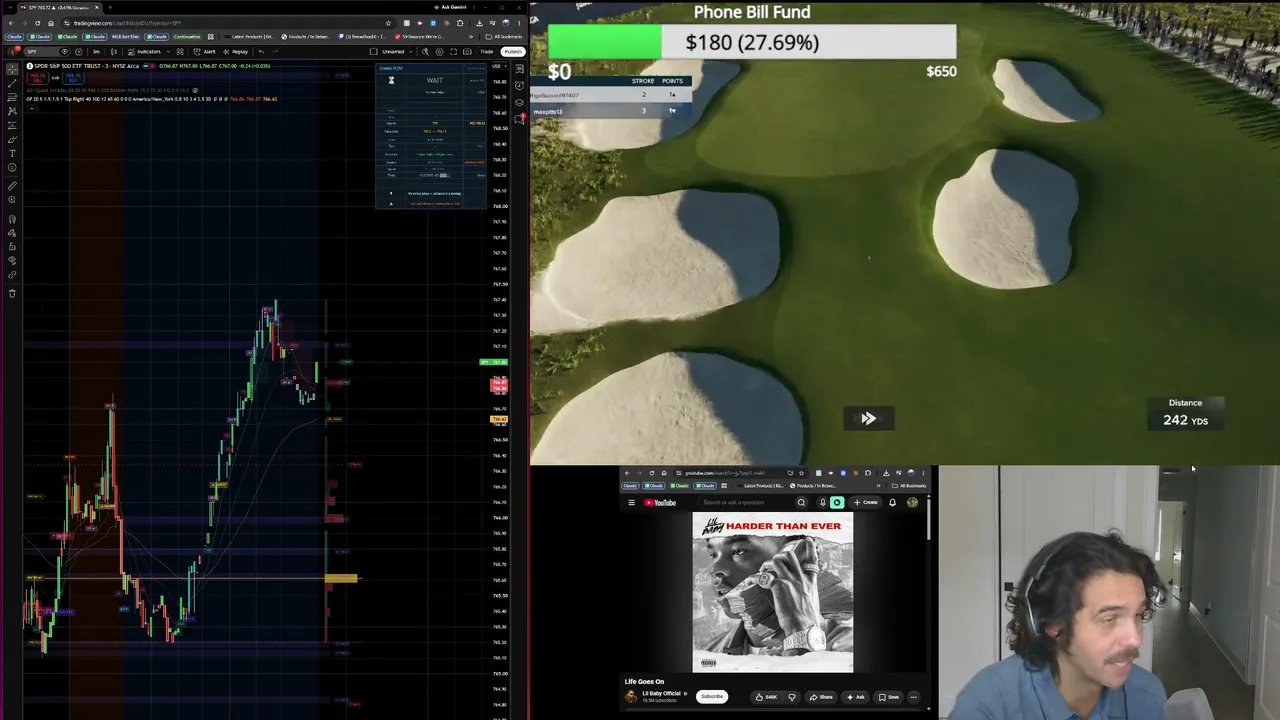This screenshot has height=720, width=1280.
Task: Open the YouTube hamburger guide menu
Action: click(x=631, y=503)
